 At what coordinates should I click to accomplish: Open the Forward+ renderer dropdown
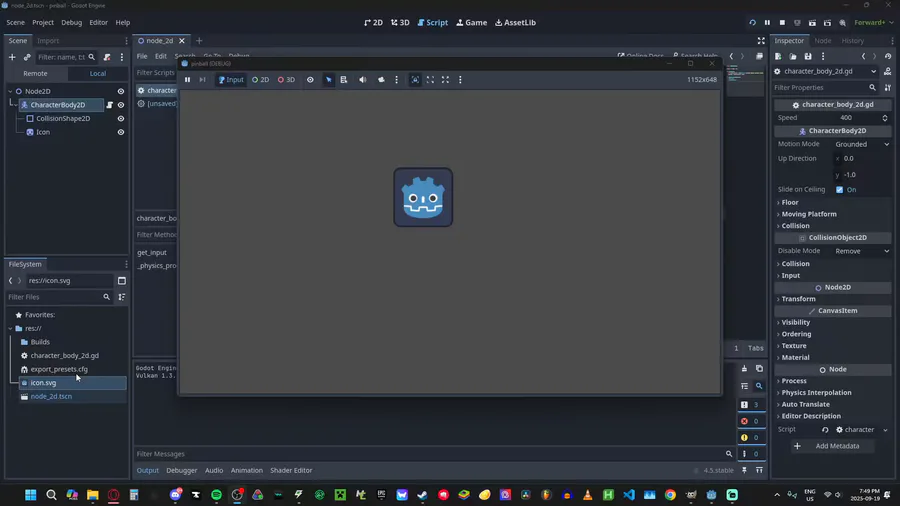pyautogui.click(x=873, y=23)
